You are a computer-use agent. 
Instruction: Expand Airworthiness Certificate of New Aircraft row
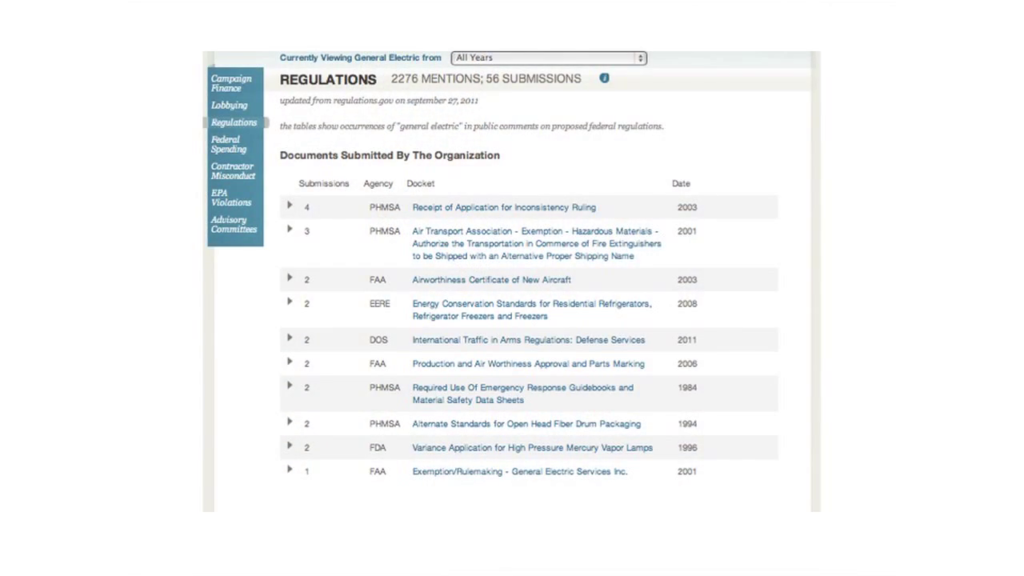[x=290, y=278]
